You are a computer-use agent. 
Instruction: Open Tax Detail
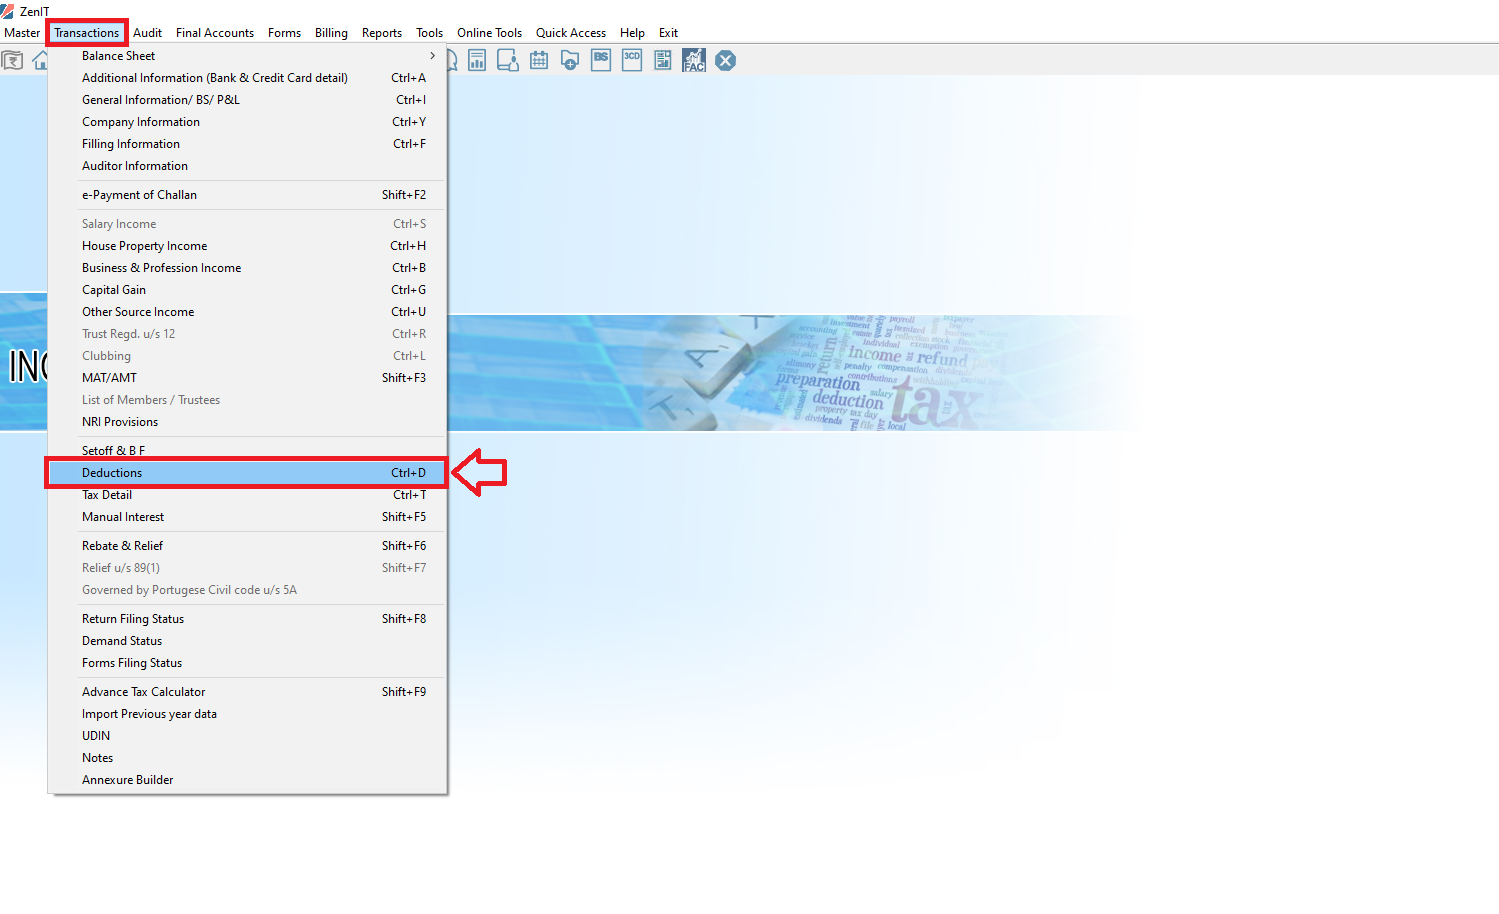pyautogui.click(x=247, y=496)
